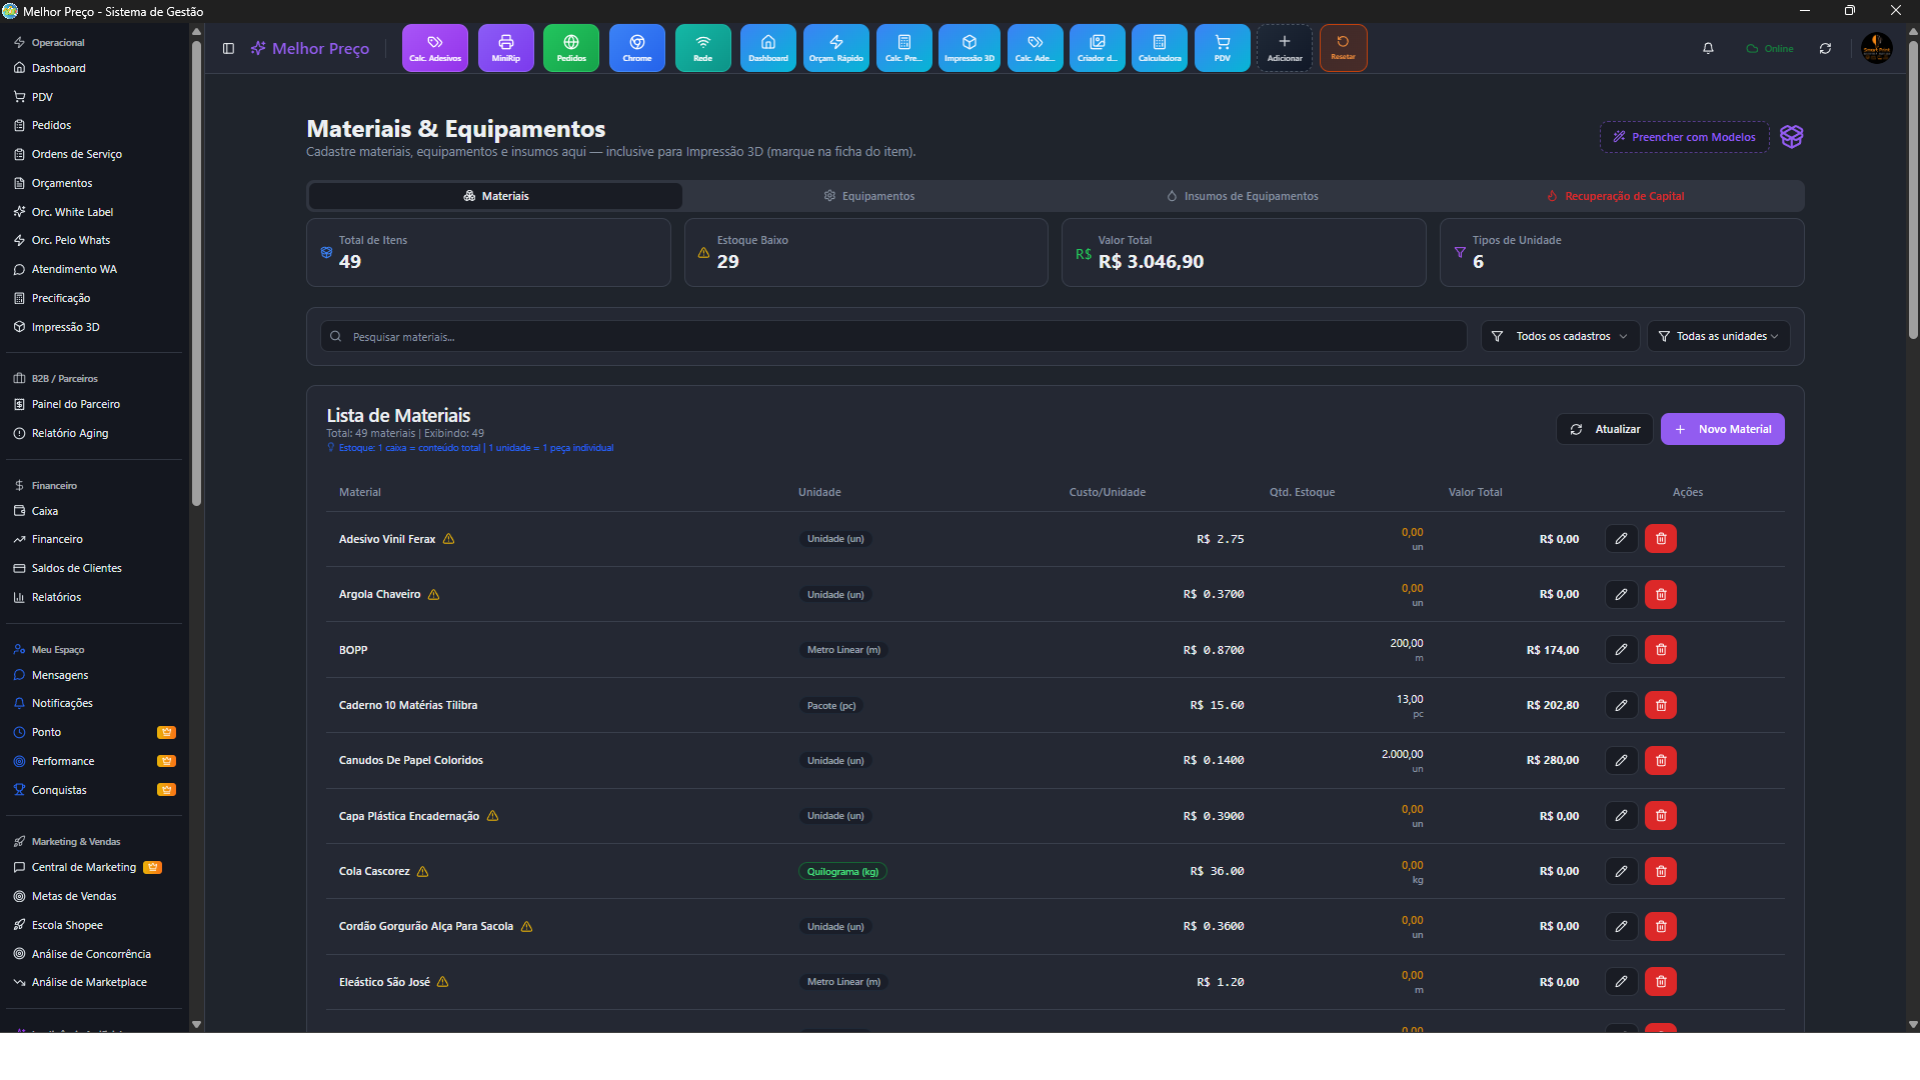Image resolution: width=1920 pixels, height=1080 pixels.
Task: Click the Adicionar plus tile
Action: 1284,48
